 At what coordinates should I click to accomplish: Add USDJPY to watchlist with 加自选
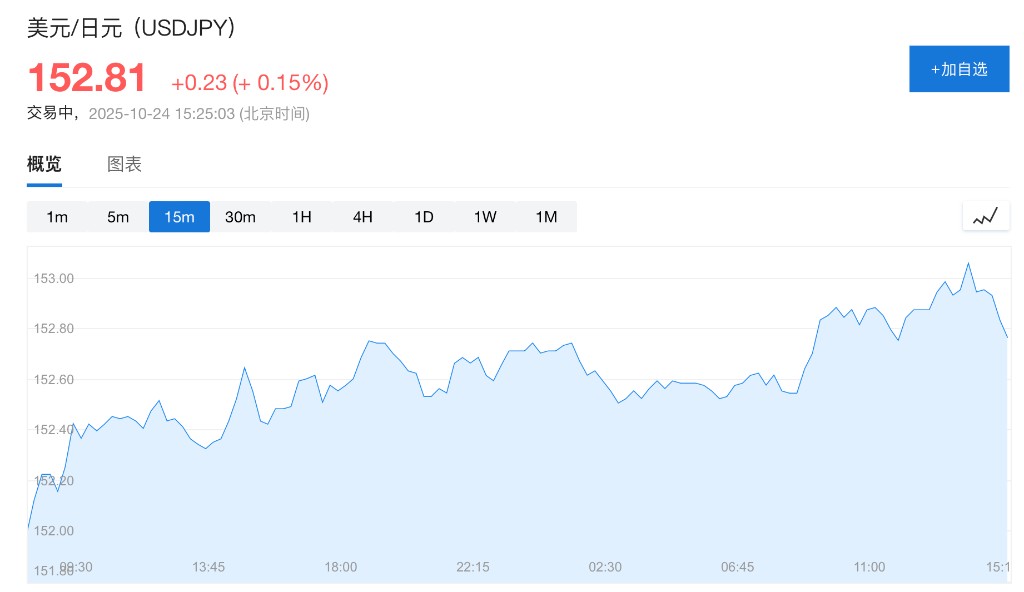[958, 69]
